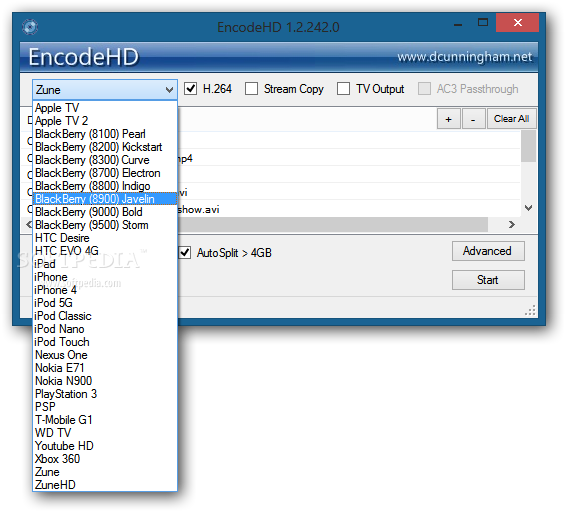Open Advanced settings
Viewport: 566px width, 512px height.
point(488,251)
